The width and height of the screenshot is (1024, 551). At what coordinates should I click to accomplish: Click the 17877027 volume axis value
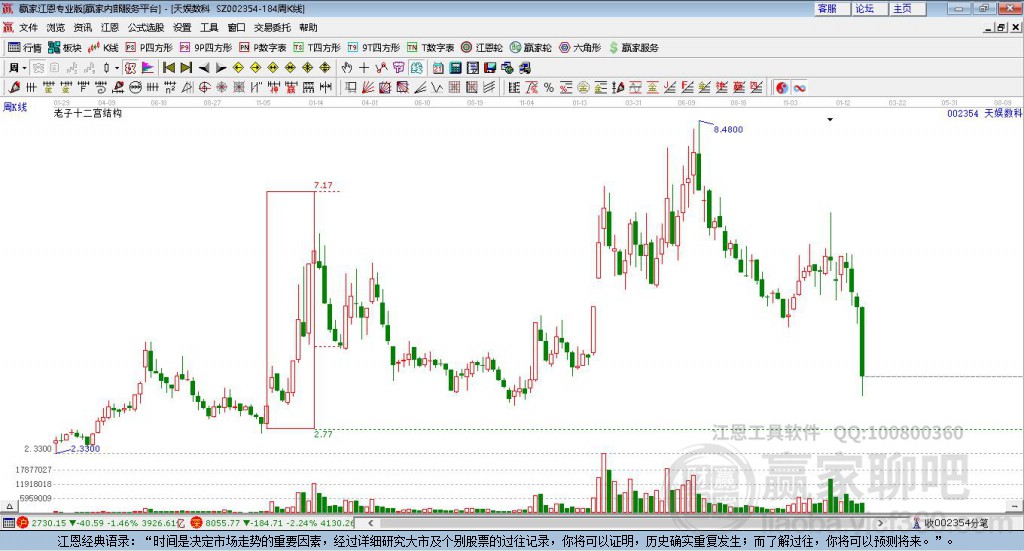[33, 469]
